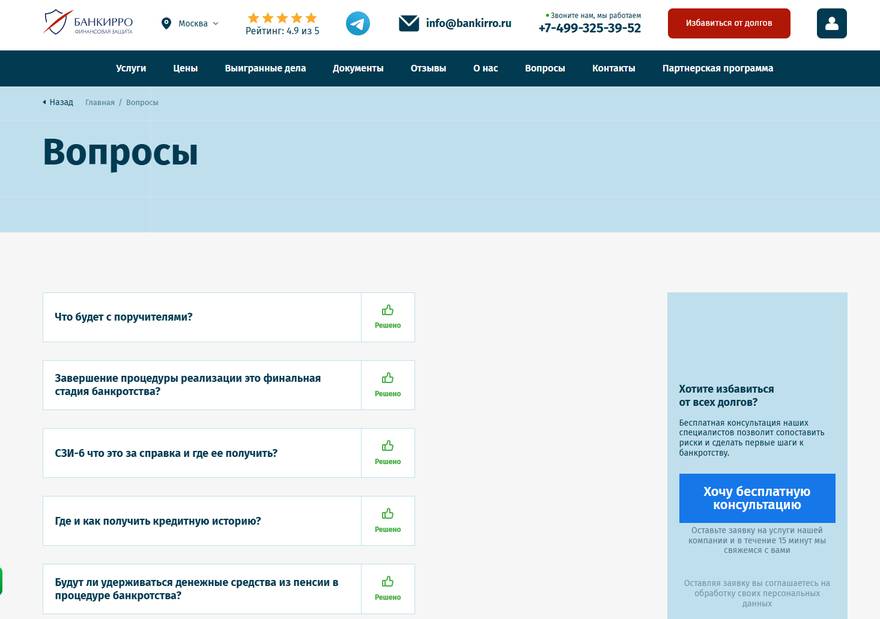
Task: Click thumbs-up icon for СЗИ-6 question
Action: (x=387, y=446)
